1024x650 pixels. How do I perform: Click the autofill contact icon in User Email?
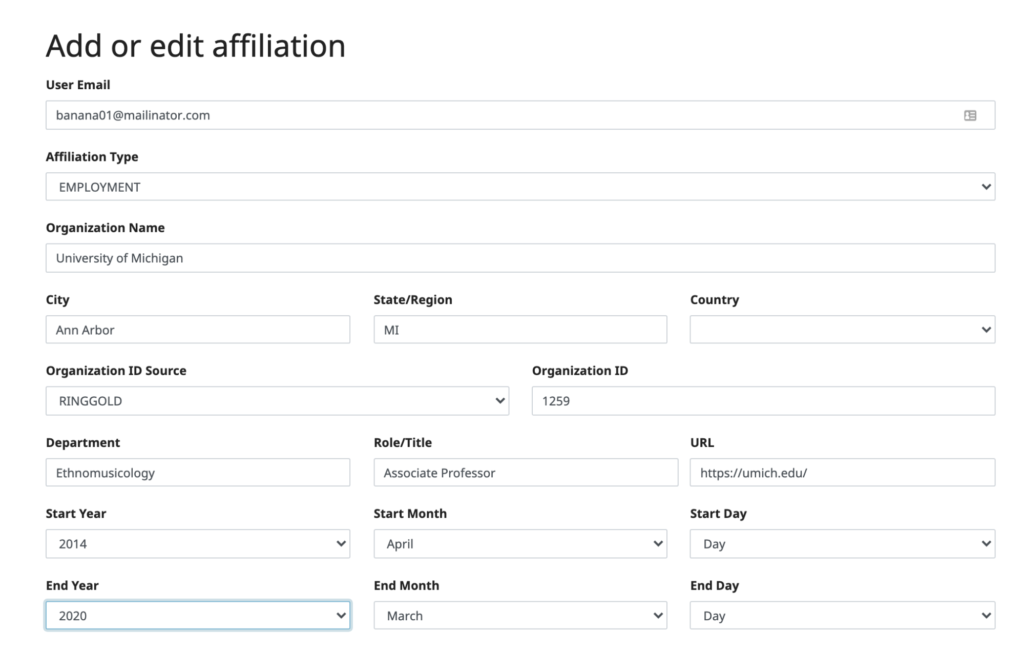970,115
